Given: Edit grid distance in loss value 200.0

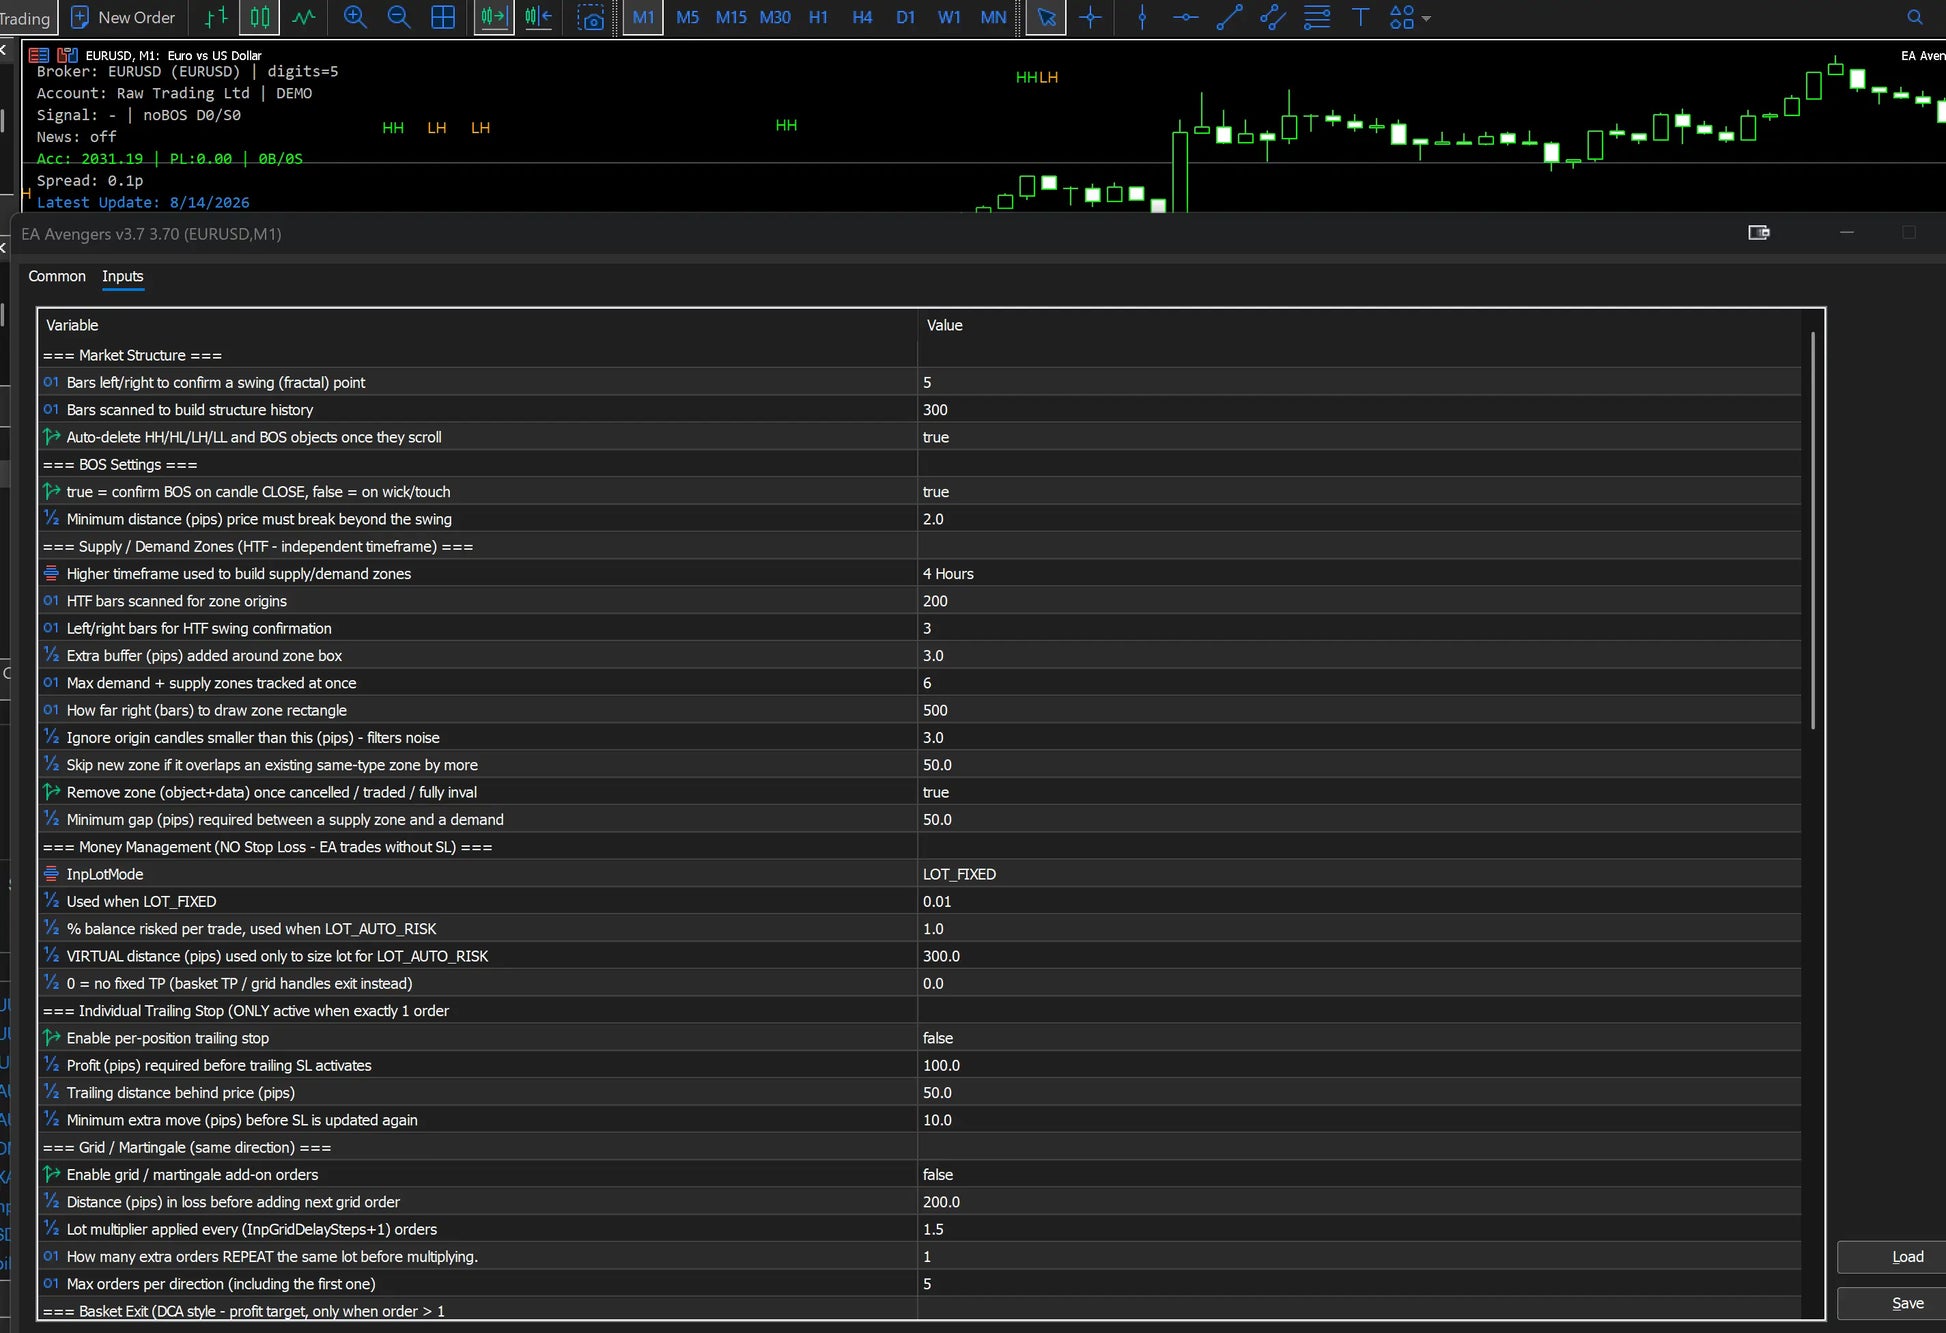Looking at the screenshot, I should point(1359,1202).
